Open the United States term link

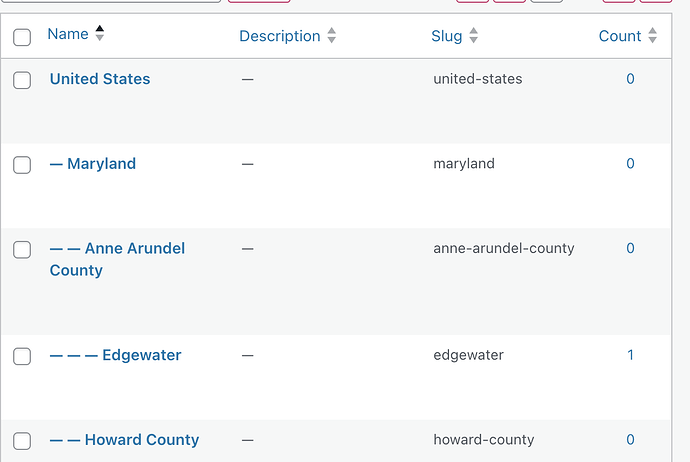(x=100, y=79)
